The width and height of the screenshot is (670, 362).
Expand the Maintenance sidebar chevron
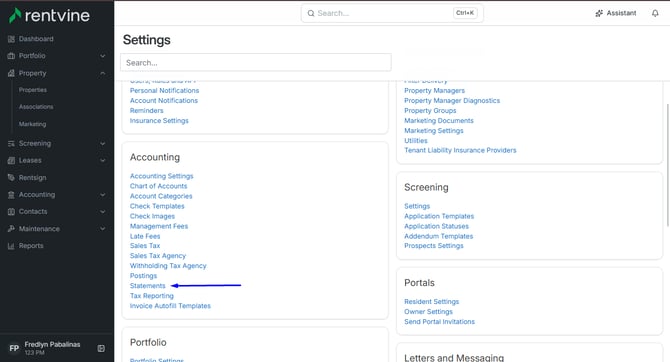coord(103,229)
